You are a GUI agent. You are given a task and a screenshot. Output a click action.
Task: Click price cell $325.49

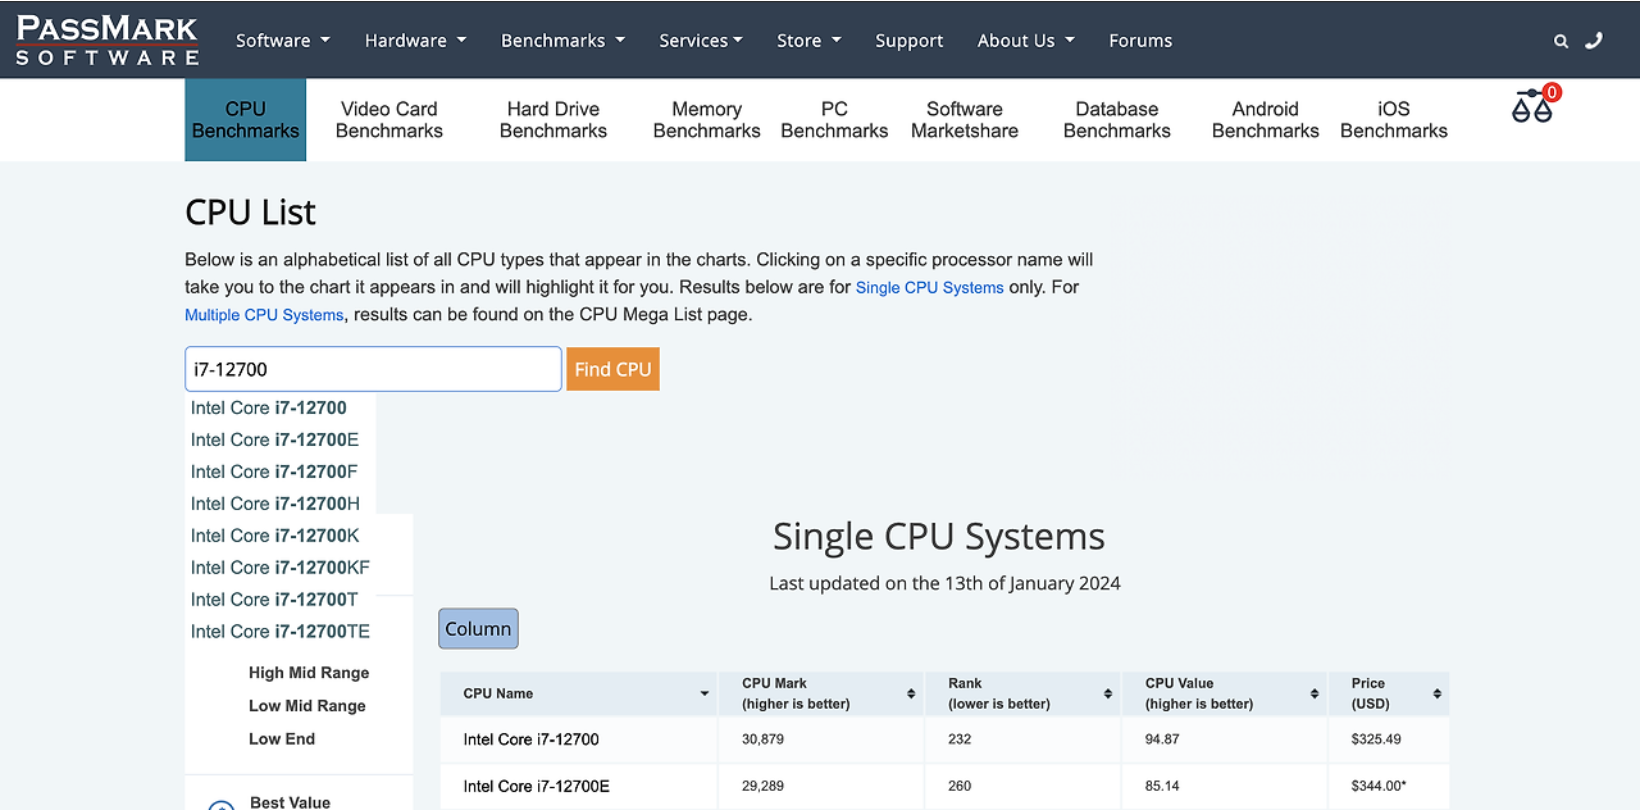click(x=1378, y=741)
